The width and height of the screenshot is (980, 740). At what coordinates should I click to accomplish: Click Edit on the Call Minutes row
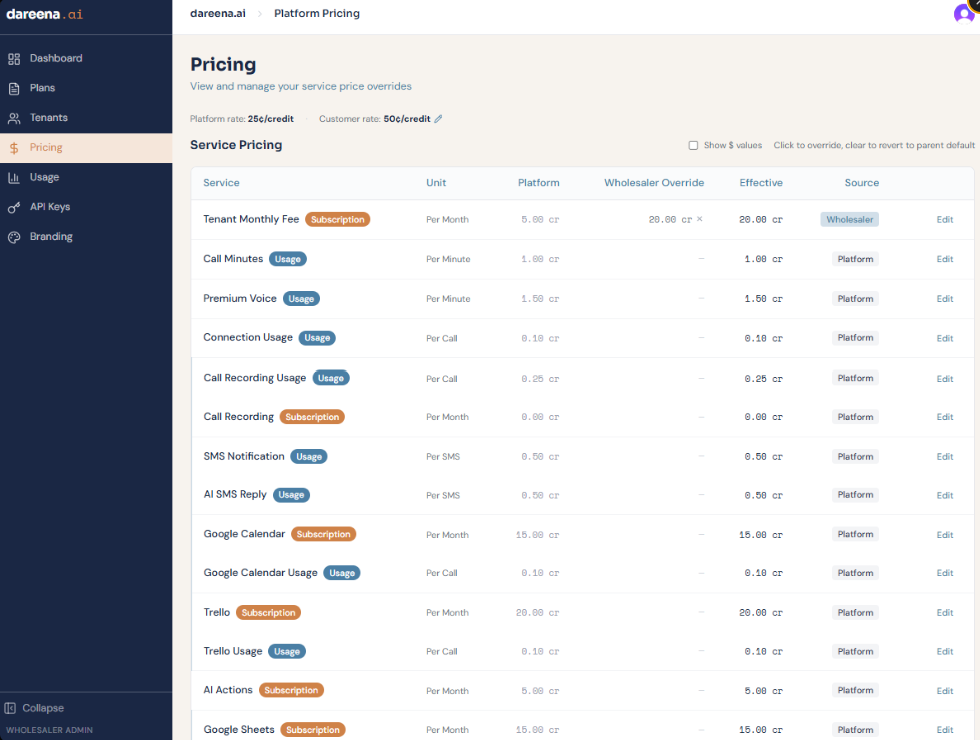tap(944, 258)
